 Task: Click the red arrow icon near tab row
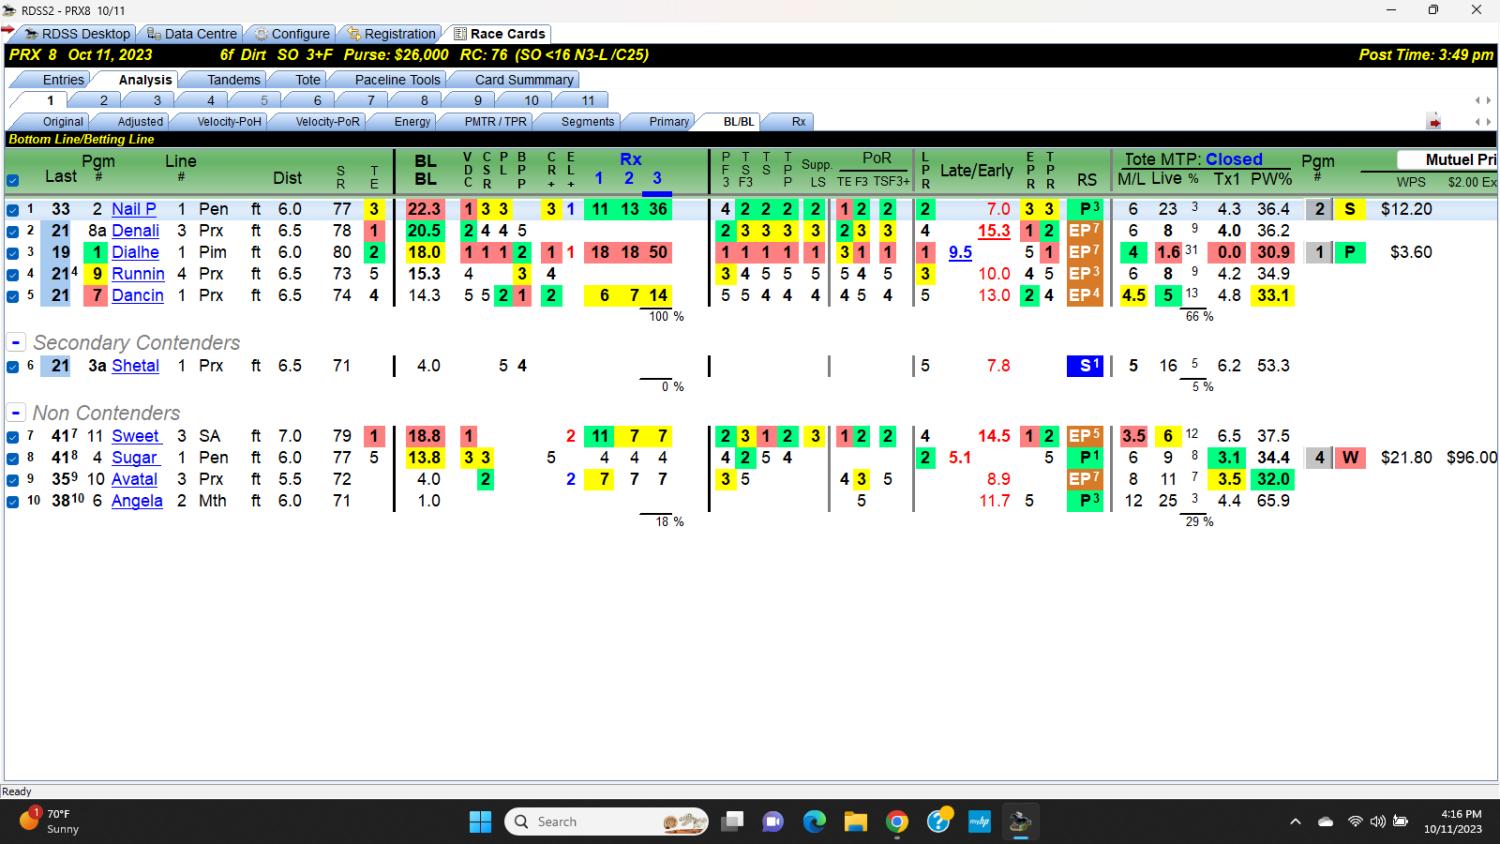tap(1433, 122)
